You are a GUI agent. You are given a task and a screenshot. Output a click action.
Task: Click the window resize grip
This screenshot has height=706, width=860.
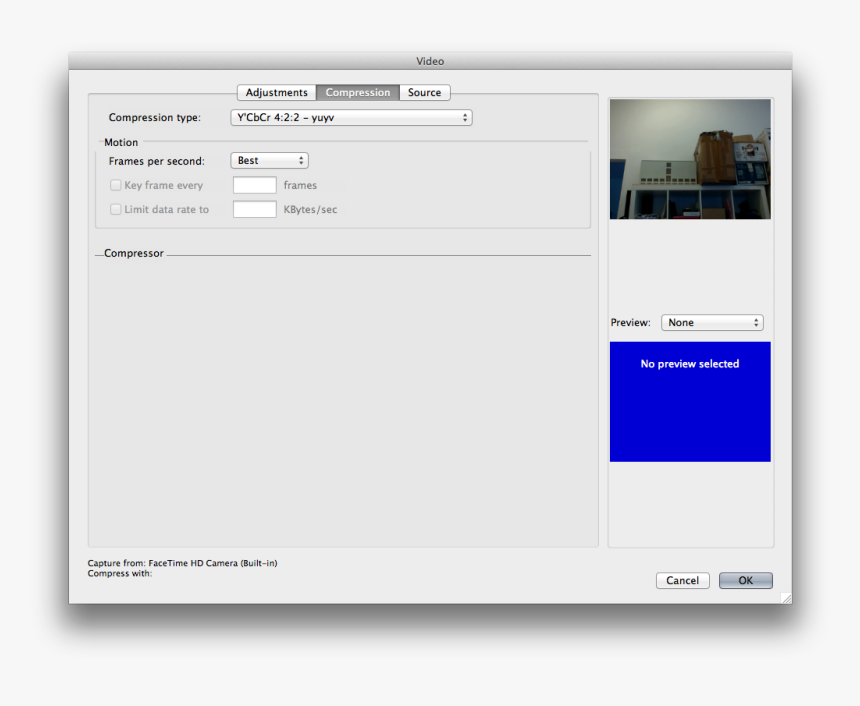[x=786, y=598]
